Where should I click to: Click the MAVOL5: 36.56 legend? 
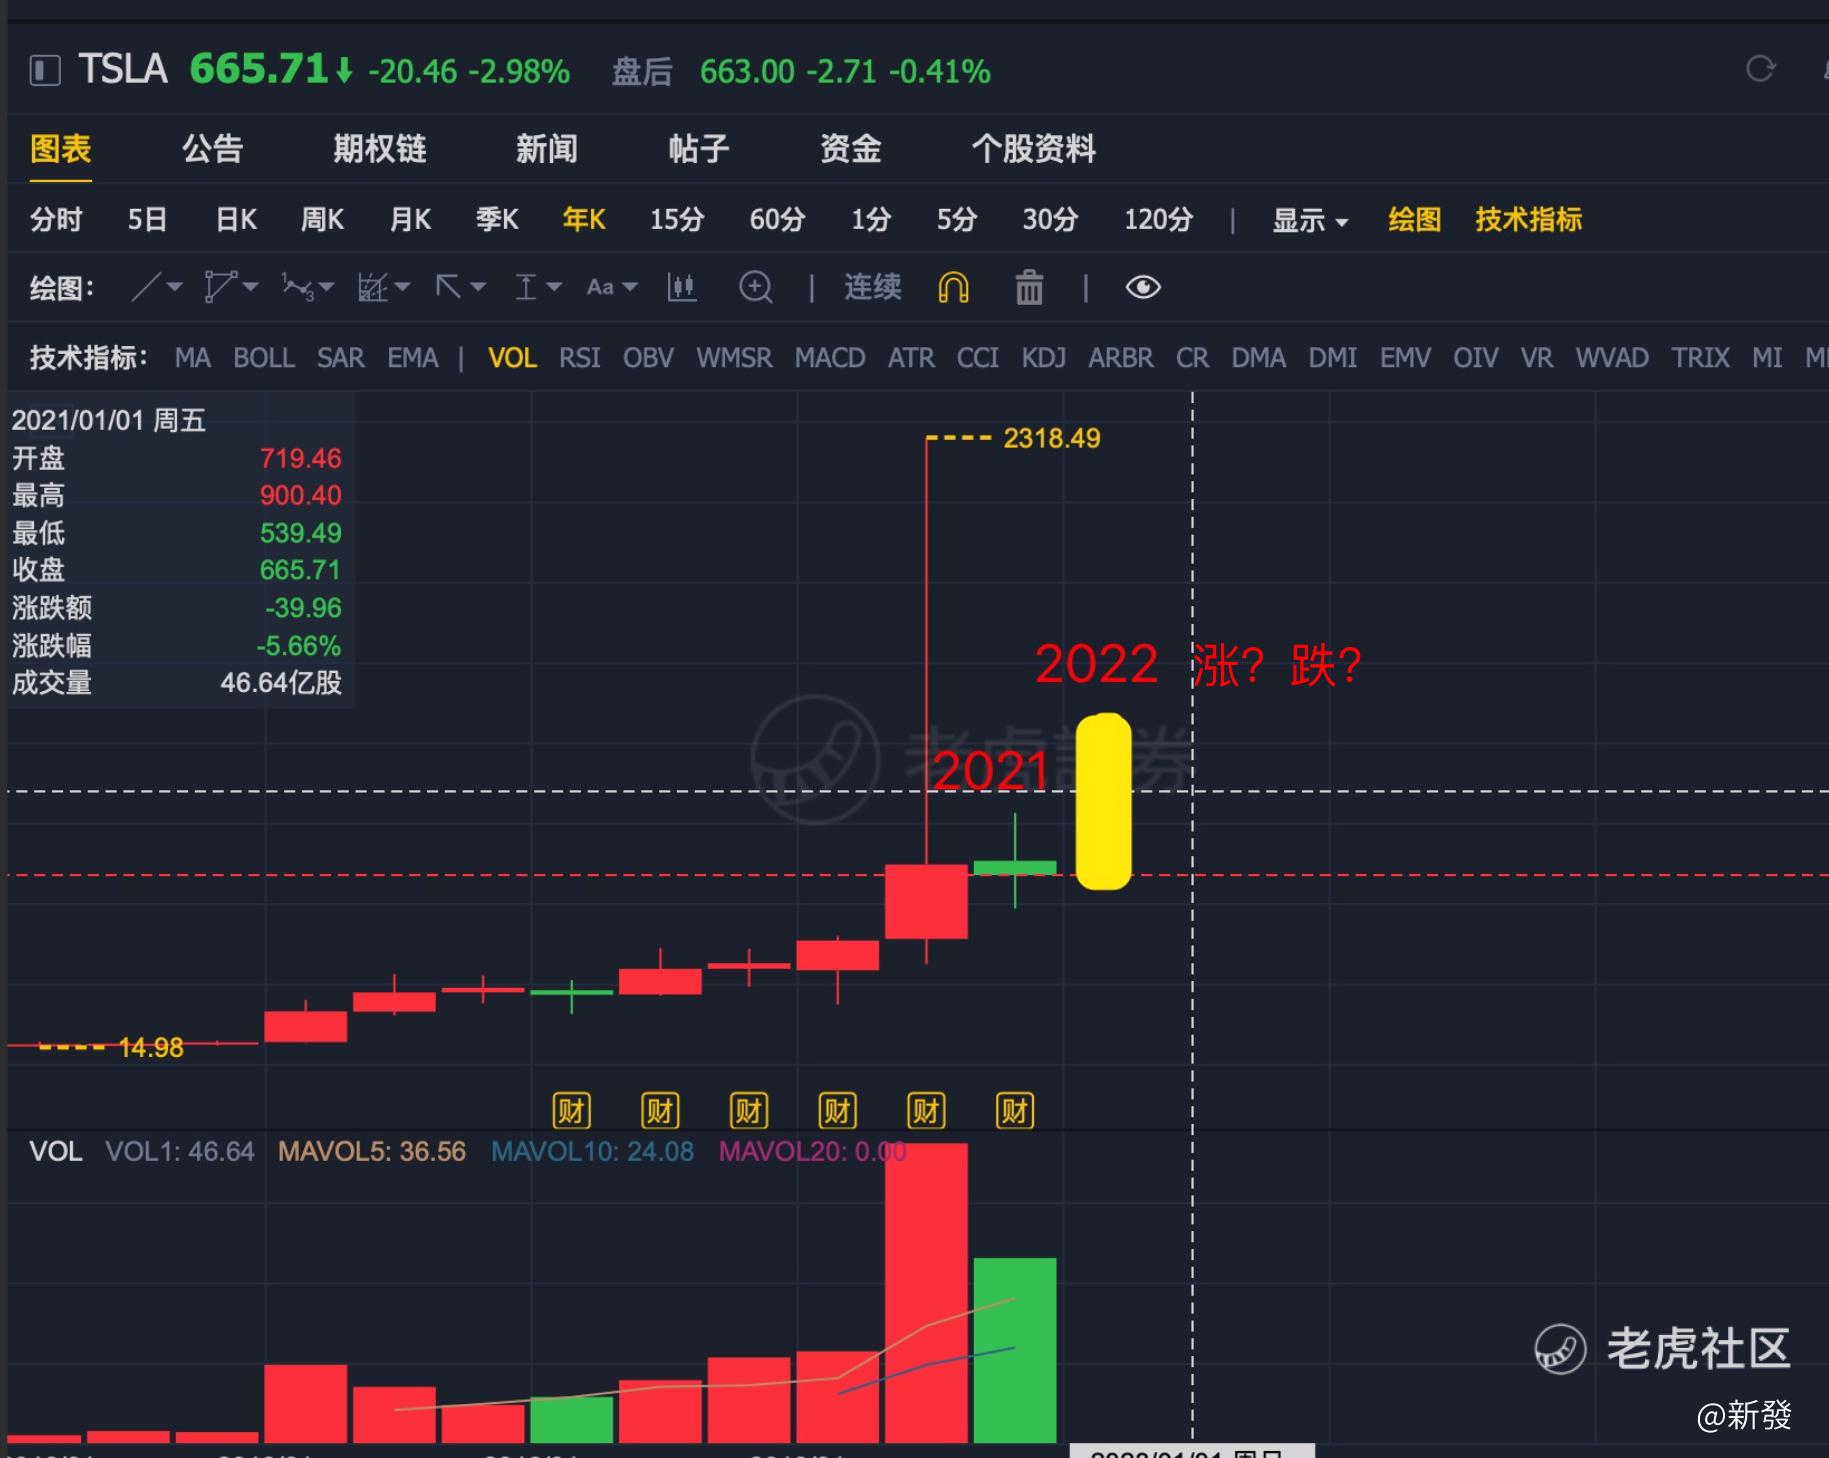click(372, 1151)
